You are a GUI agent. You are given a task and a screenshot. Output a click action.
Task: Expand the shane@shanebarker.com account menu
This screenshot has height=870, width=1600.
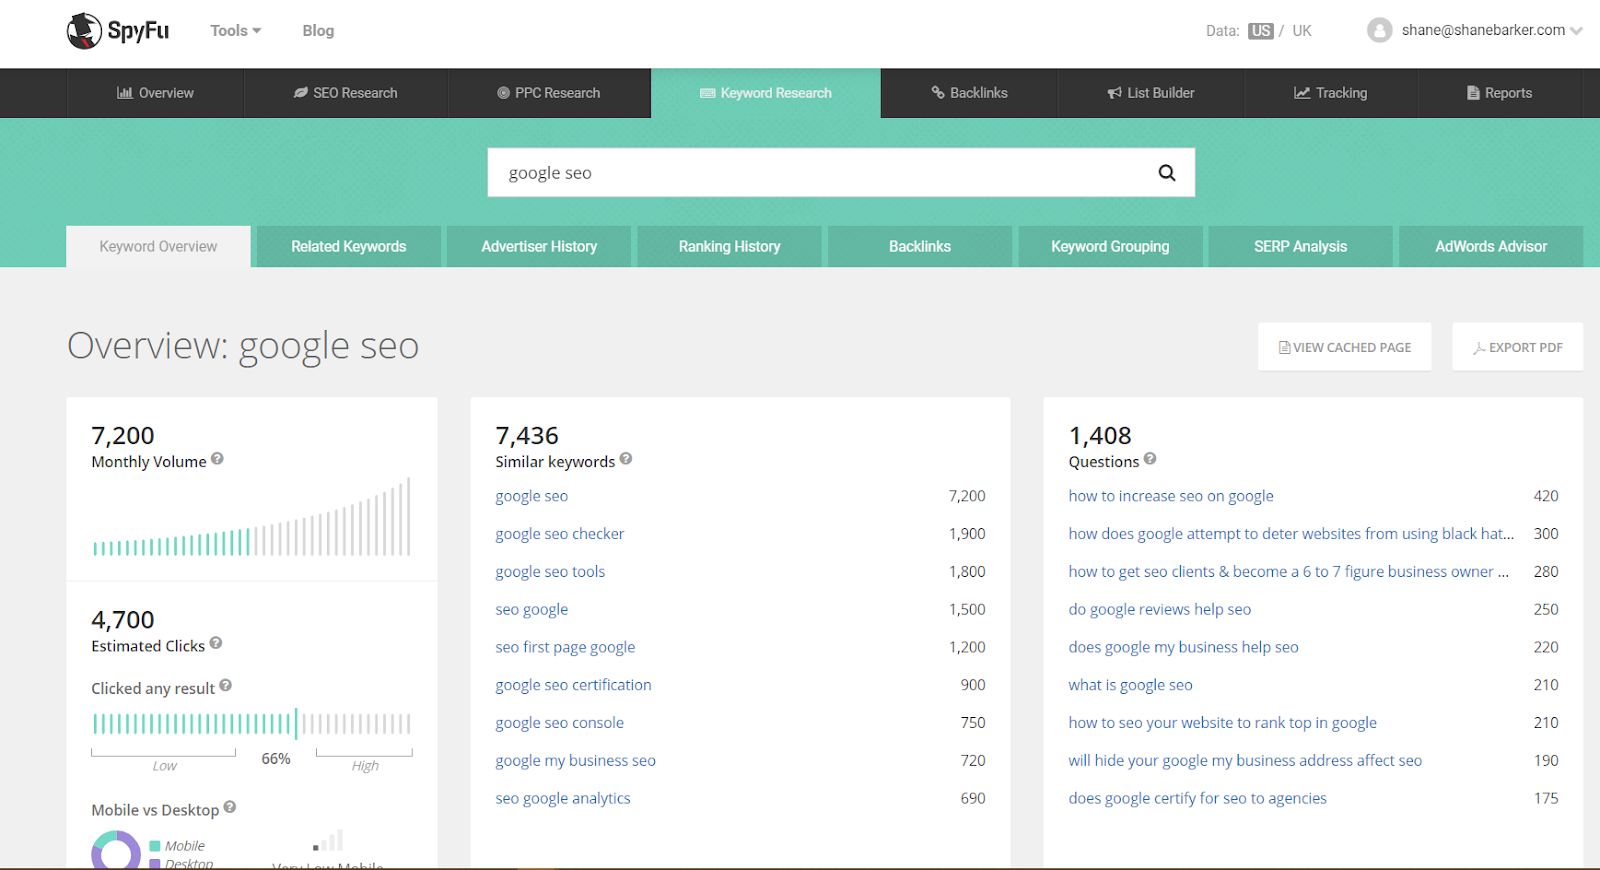click(1492, 30)
